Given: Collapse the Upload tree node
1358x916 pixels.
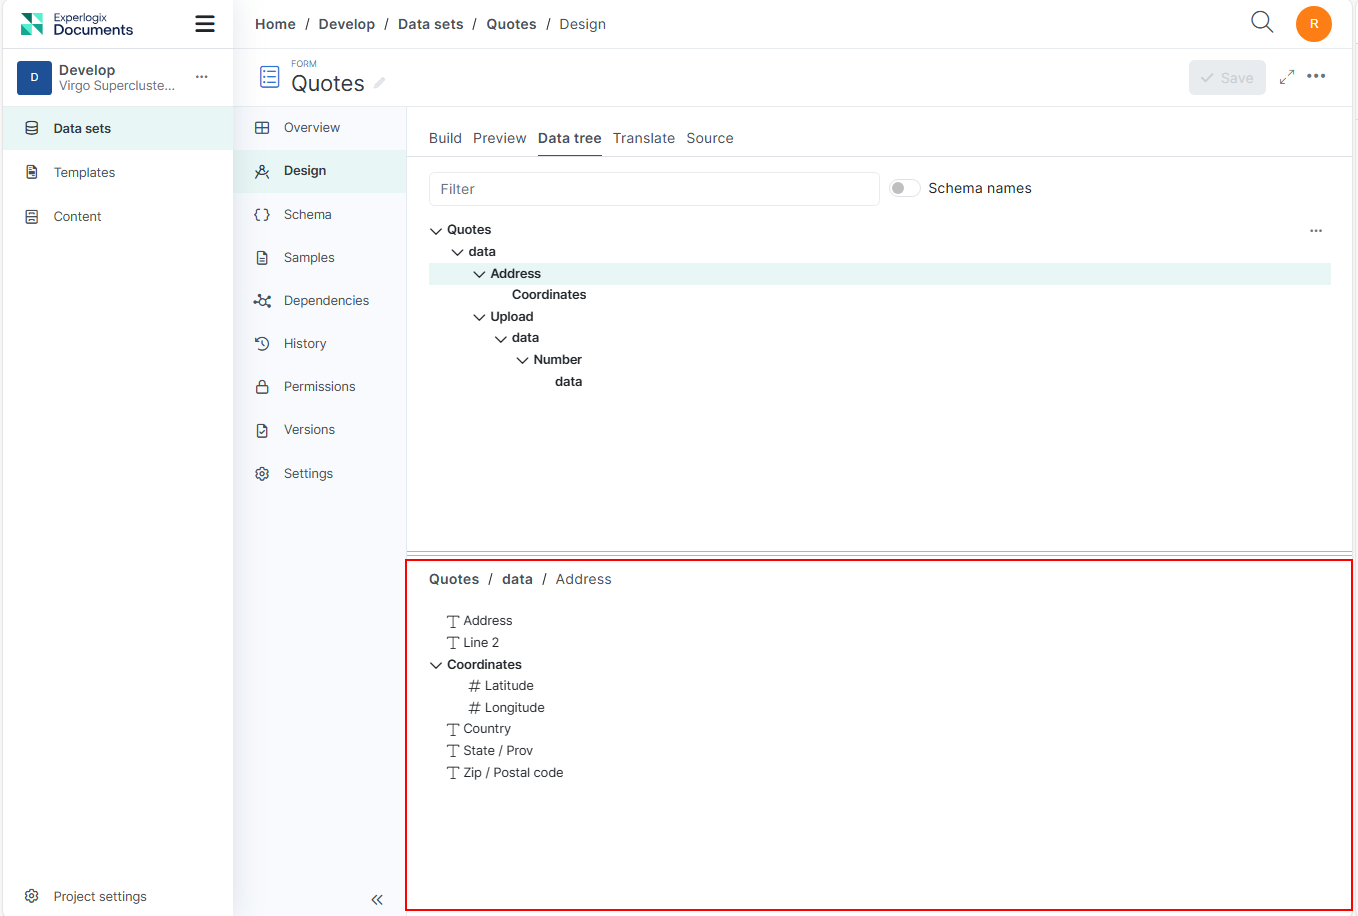Looking at the screenshot, I should click(479, 317).
